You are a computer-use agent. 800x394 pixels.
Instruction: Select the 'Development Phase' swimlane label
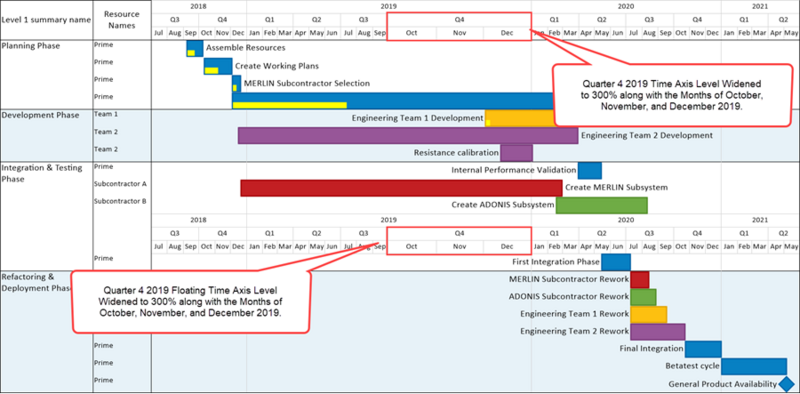coord(40,115)
